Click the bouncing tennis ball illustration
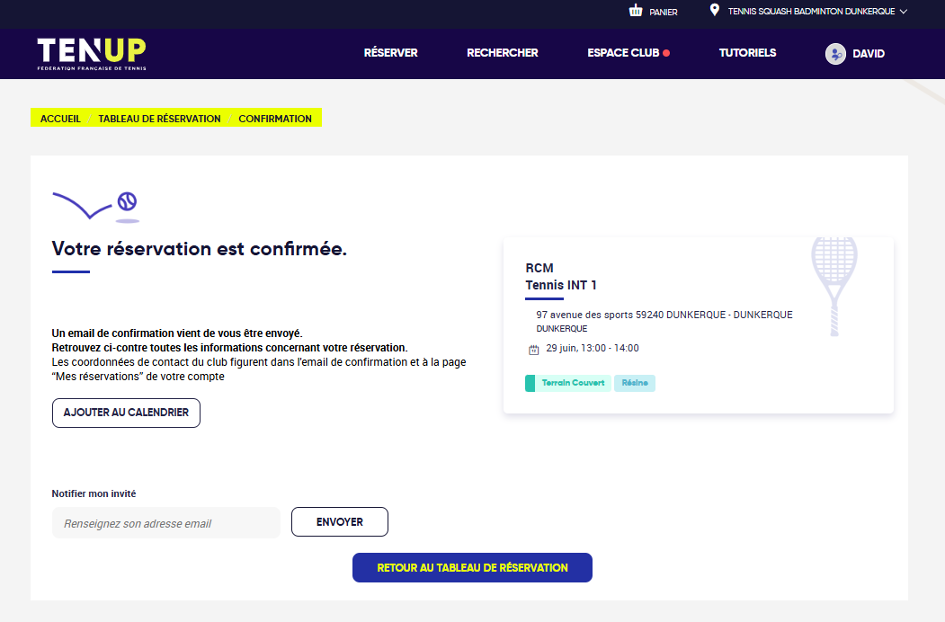The width and height of the screenshot is (945, 622). coord(127,201)
